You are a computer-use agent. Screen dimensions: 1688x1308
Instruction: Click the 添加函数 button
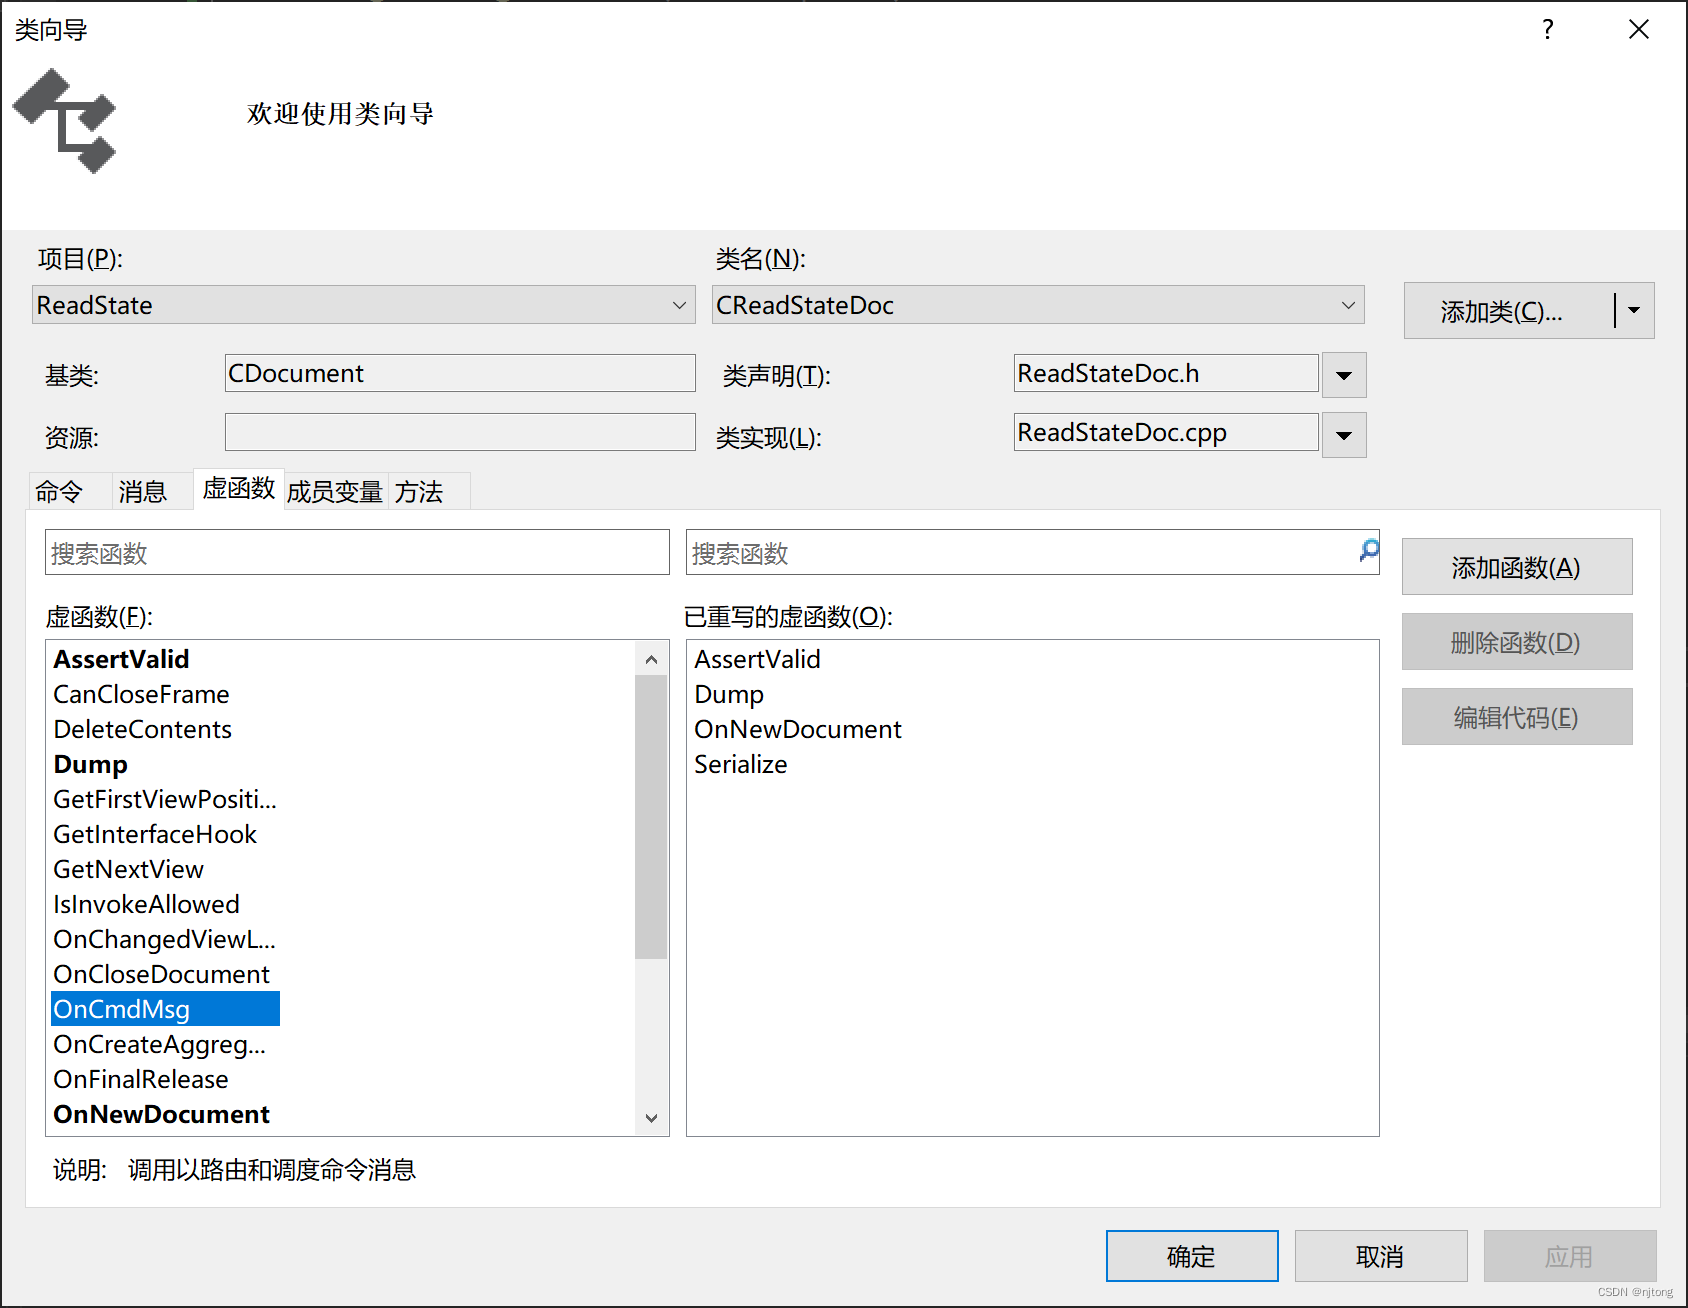point(1516,566)
